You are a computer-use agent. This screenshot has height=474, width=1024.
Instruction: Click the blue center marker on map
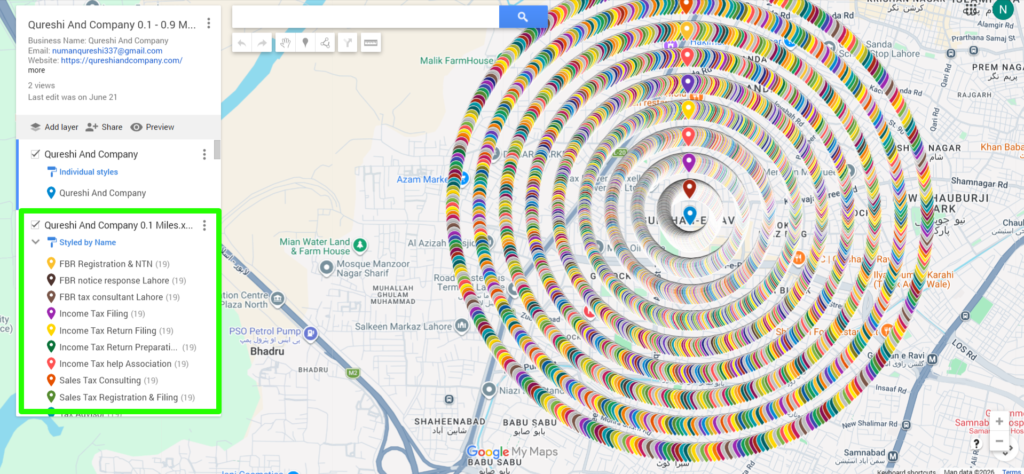(689, 214)
